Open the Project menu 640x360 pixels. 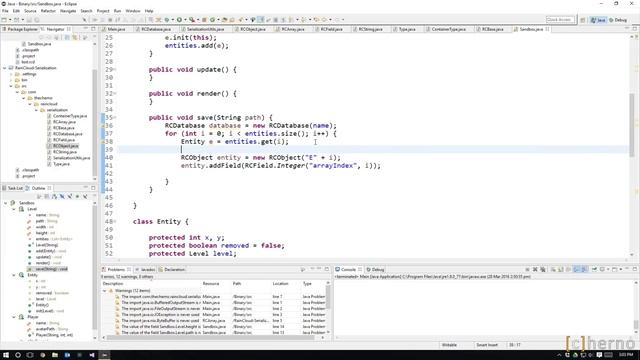[103, 11]
